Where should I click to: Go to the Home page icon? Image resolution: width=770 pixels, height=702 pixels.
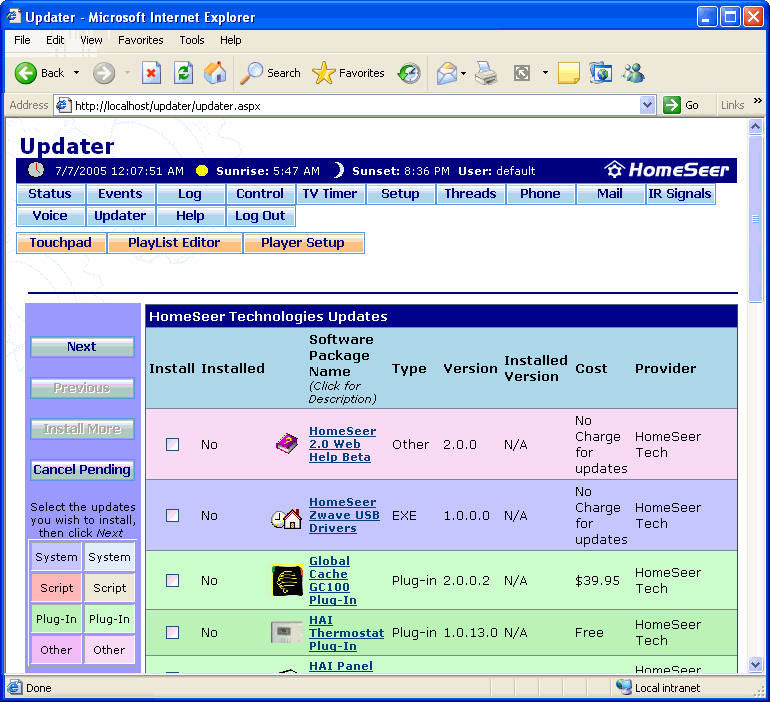(215, 73)
